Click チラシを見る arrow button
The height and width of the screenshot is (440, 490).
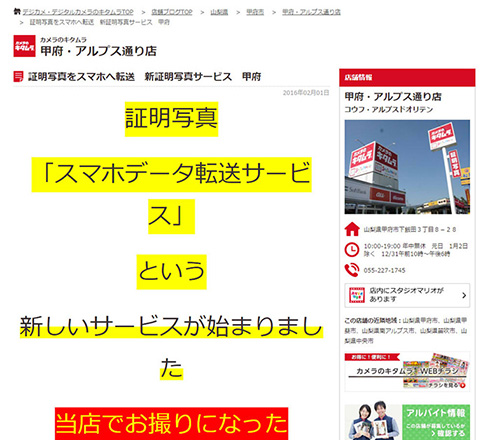coord(447,385)
